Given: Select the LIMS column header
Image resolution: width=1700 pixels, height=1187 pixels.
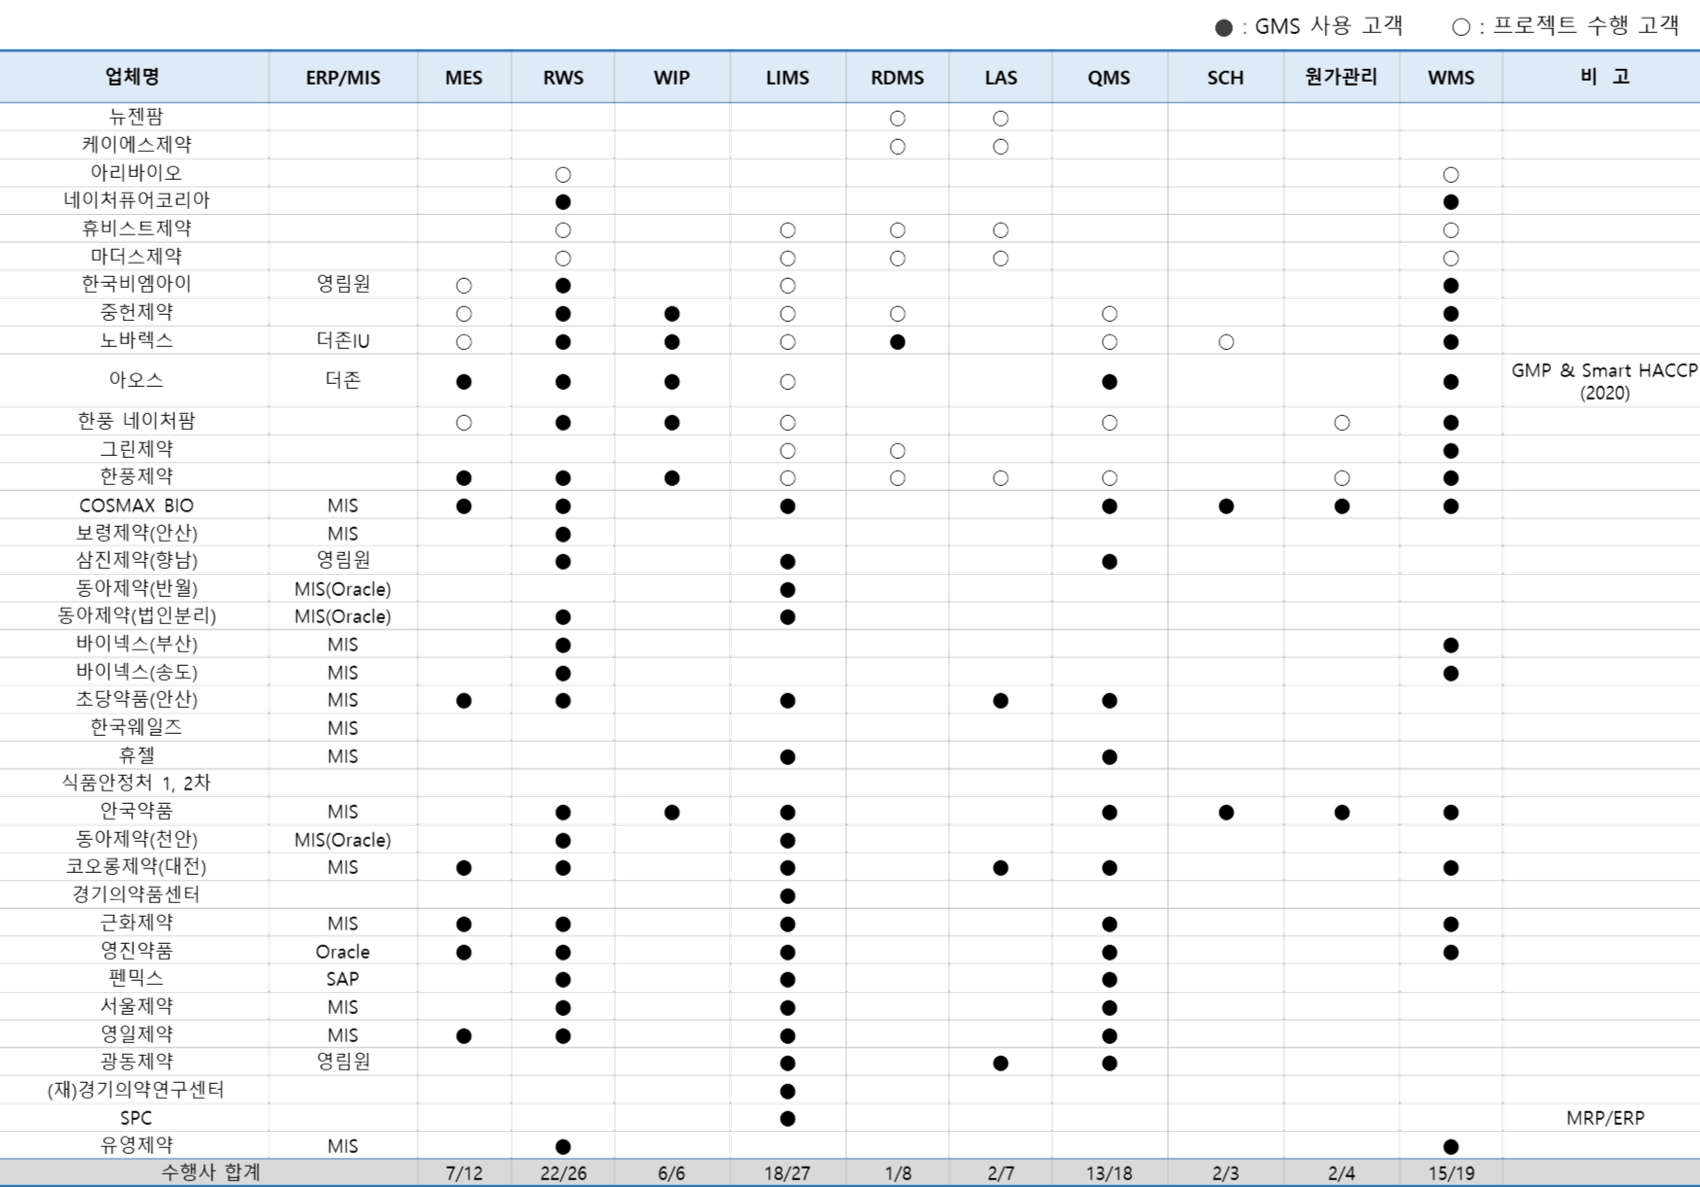Looking at the screenshot, I should [787, 78].
